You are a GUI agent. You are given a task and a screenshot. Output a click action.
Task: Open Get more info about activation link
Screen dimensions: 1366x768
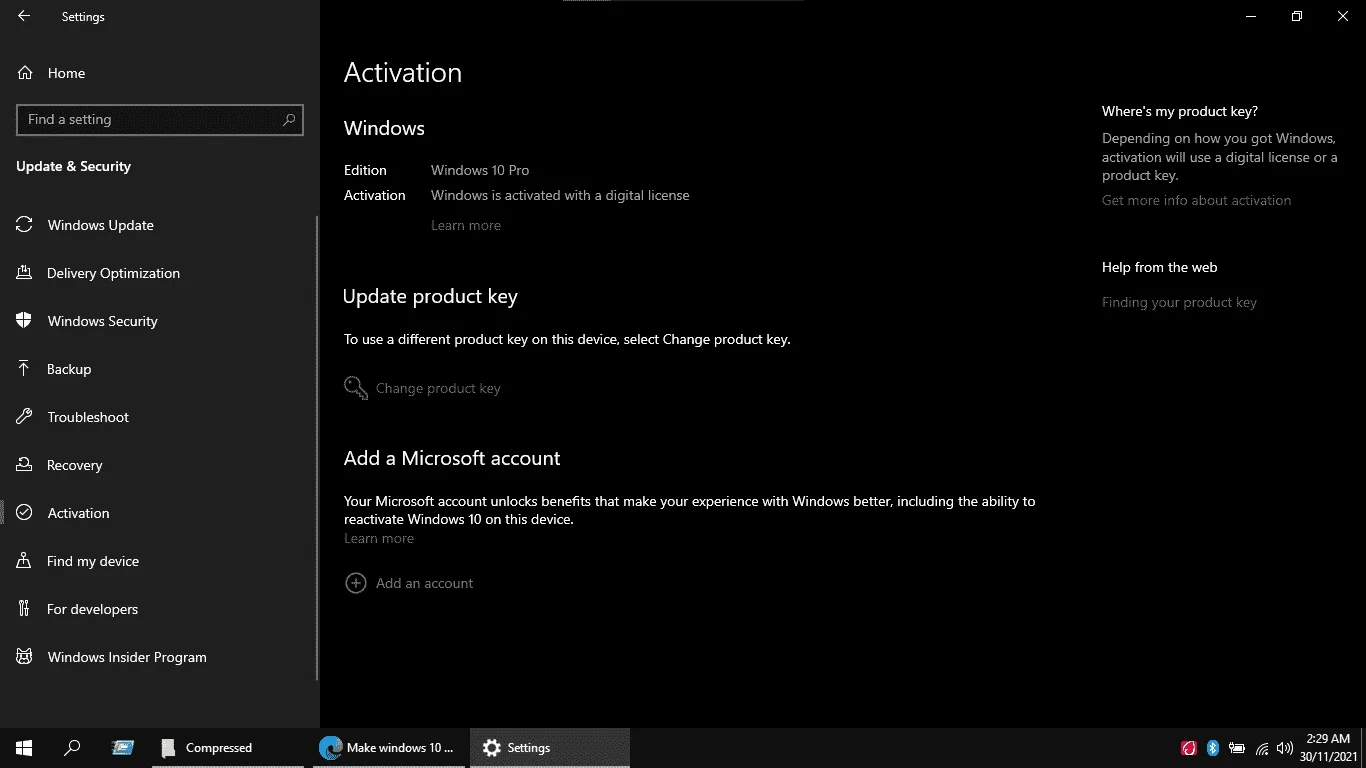click(1196, 200)
